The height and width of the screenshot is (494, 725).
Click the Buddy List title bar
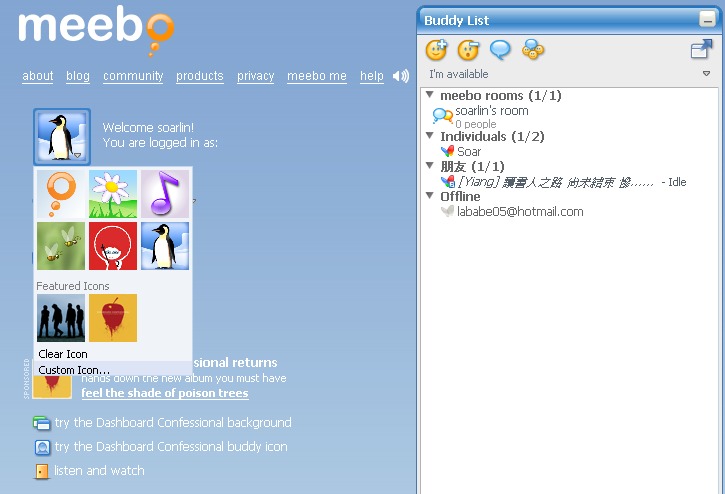click(570, 20)
